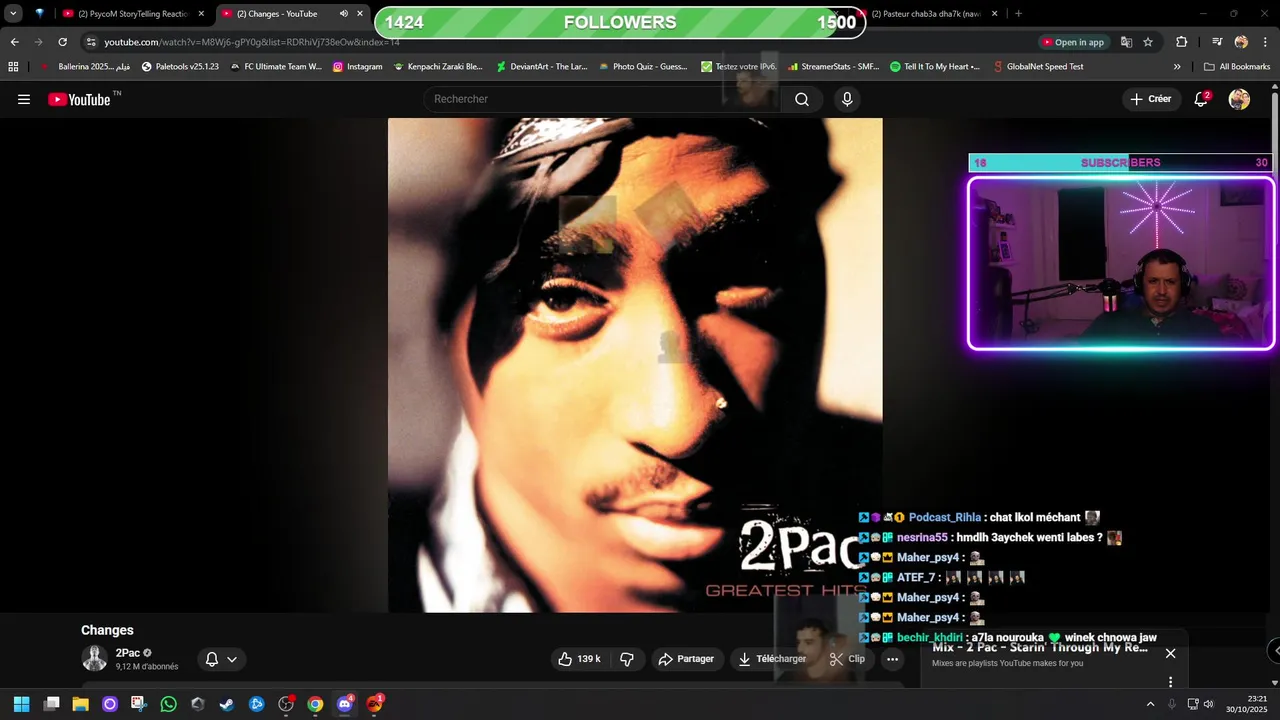Image resolution: width=1280 pixels, height=720 pixels.
Task: Switch to Pasteur chab3a dha7k tab
Action: tap(926, 14)
